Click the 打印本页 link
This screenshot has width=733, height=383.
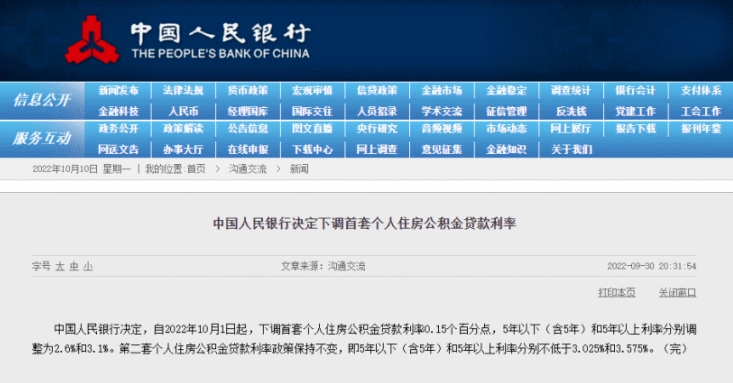click(617, 293)
